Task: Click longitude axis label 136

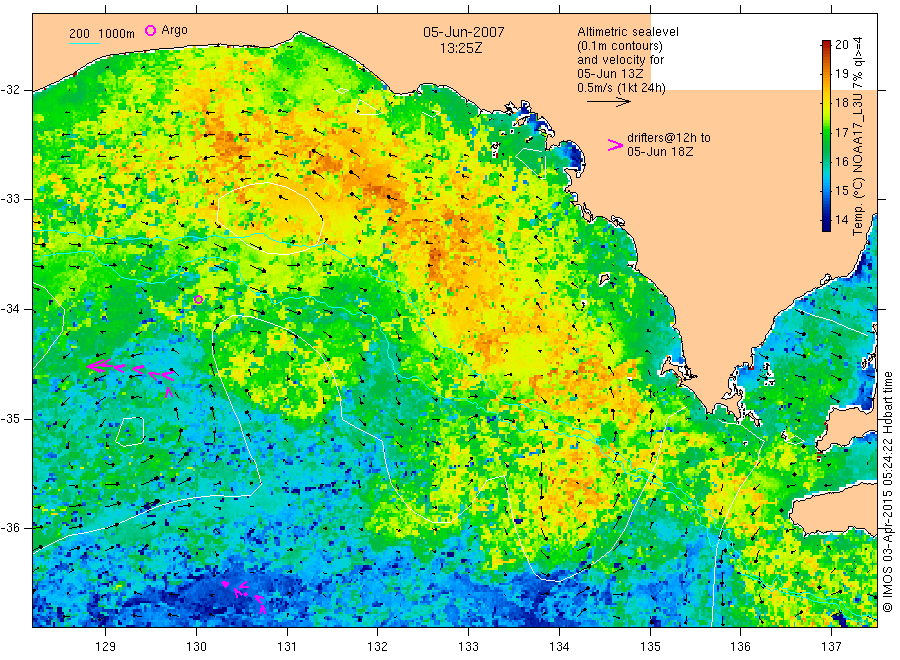Action: [x=740, y=647]
